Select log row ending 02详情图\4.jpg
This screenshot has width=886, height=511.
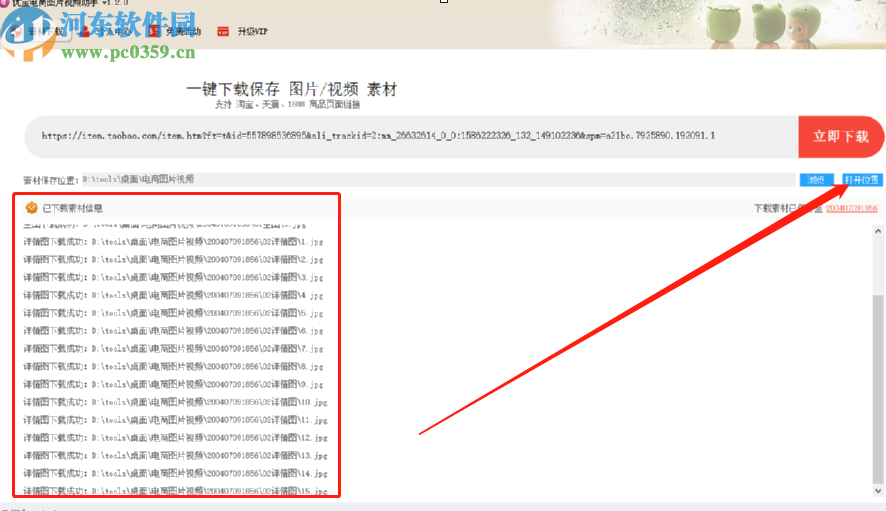tap(173, 296)
